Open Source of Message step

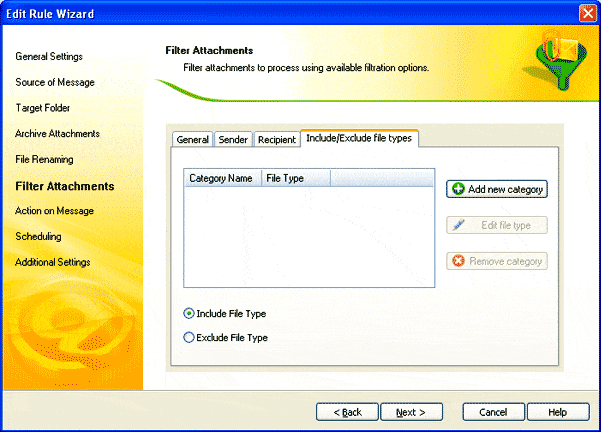[57, 82]
